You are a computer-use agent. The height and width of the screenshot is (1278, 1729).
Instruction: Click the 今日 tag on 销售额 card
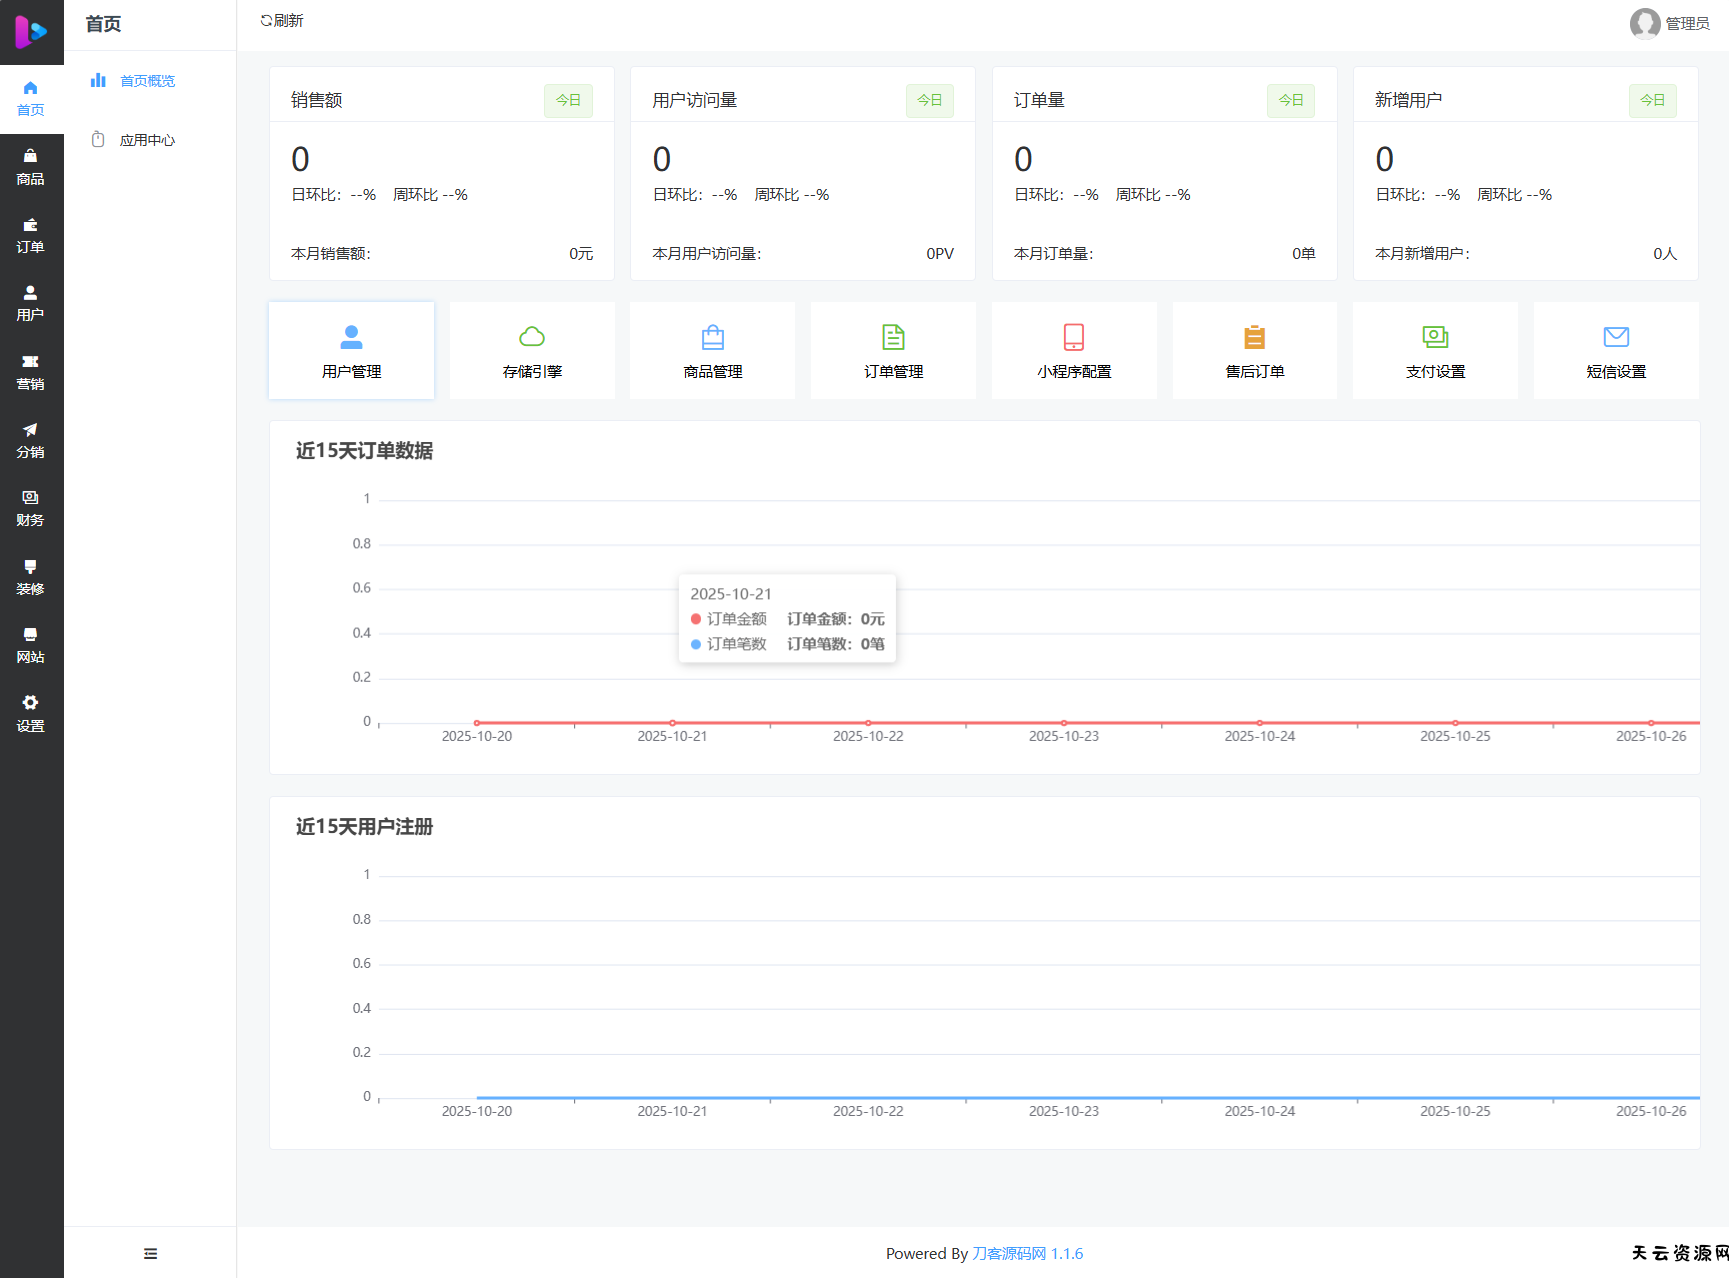[x=568, y=100]
